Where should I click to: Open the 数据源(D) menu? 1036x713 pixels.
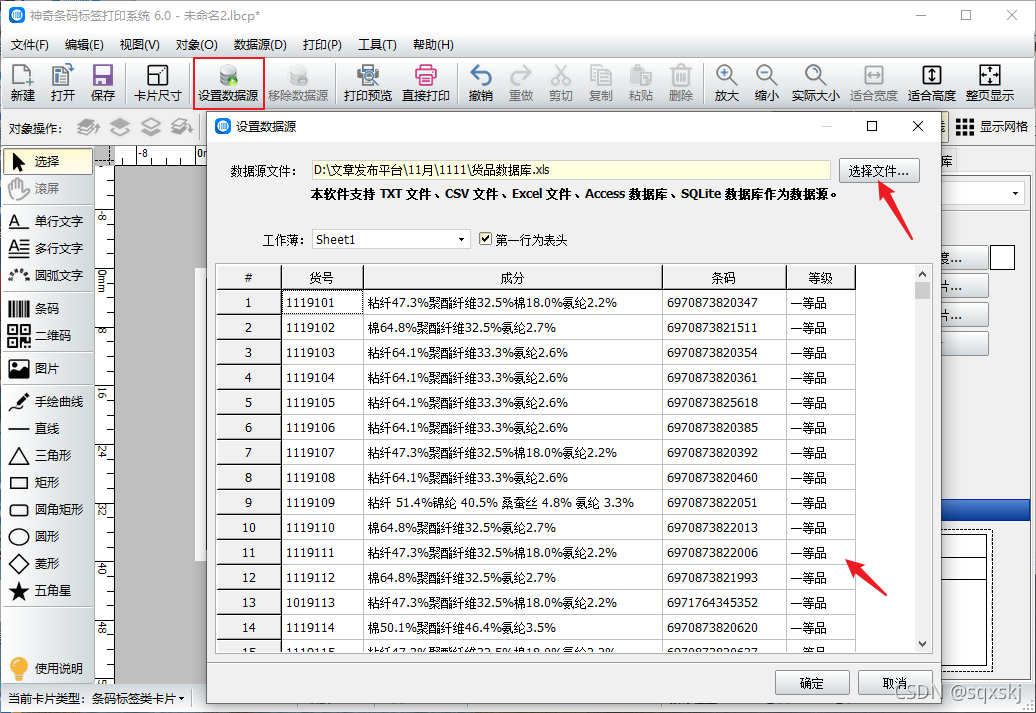click(260, 45)
